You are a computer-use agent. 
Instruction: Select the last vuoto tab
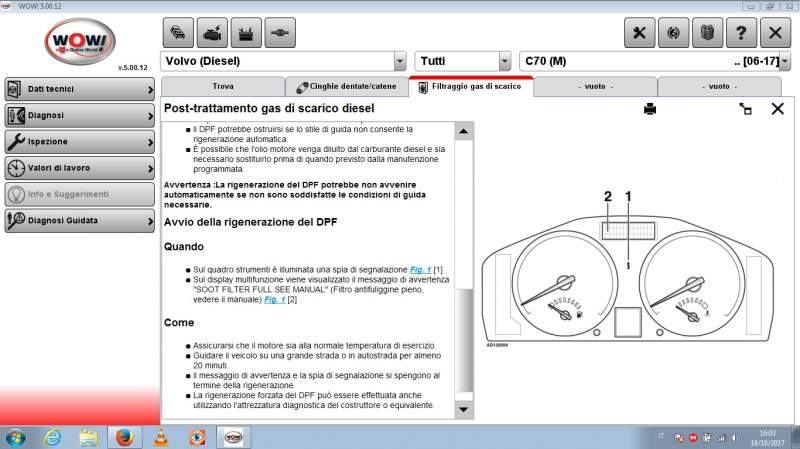click(x=719, y=87)
